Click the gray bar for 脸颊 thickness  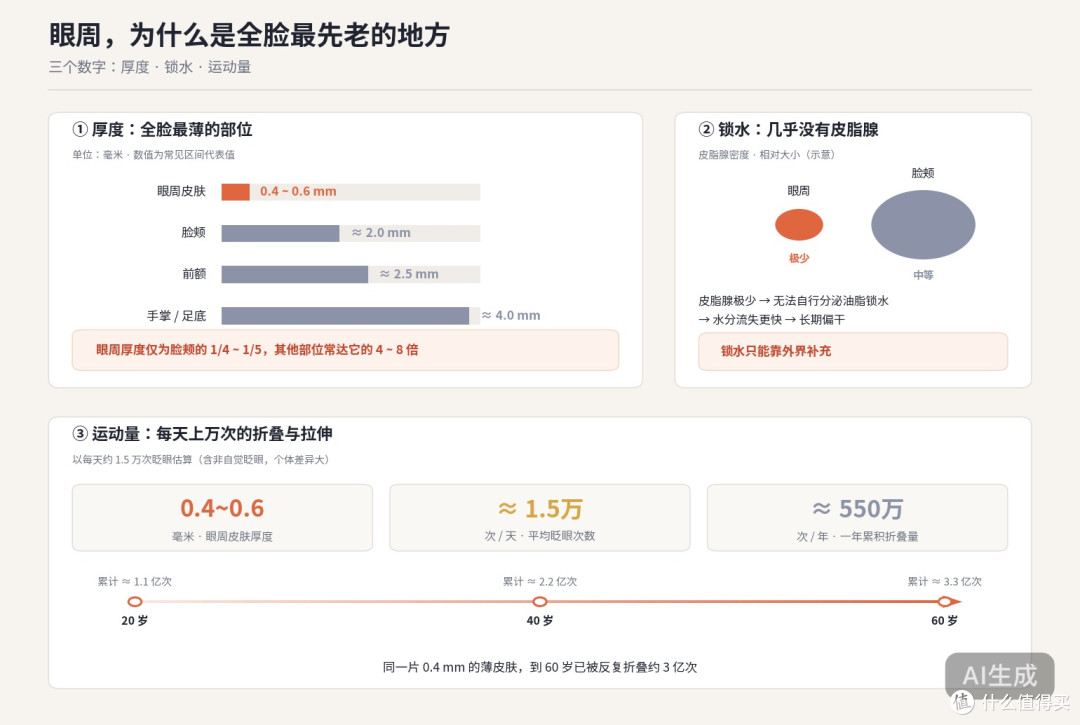tap(280, 233)
